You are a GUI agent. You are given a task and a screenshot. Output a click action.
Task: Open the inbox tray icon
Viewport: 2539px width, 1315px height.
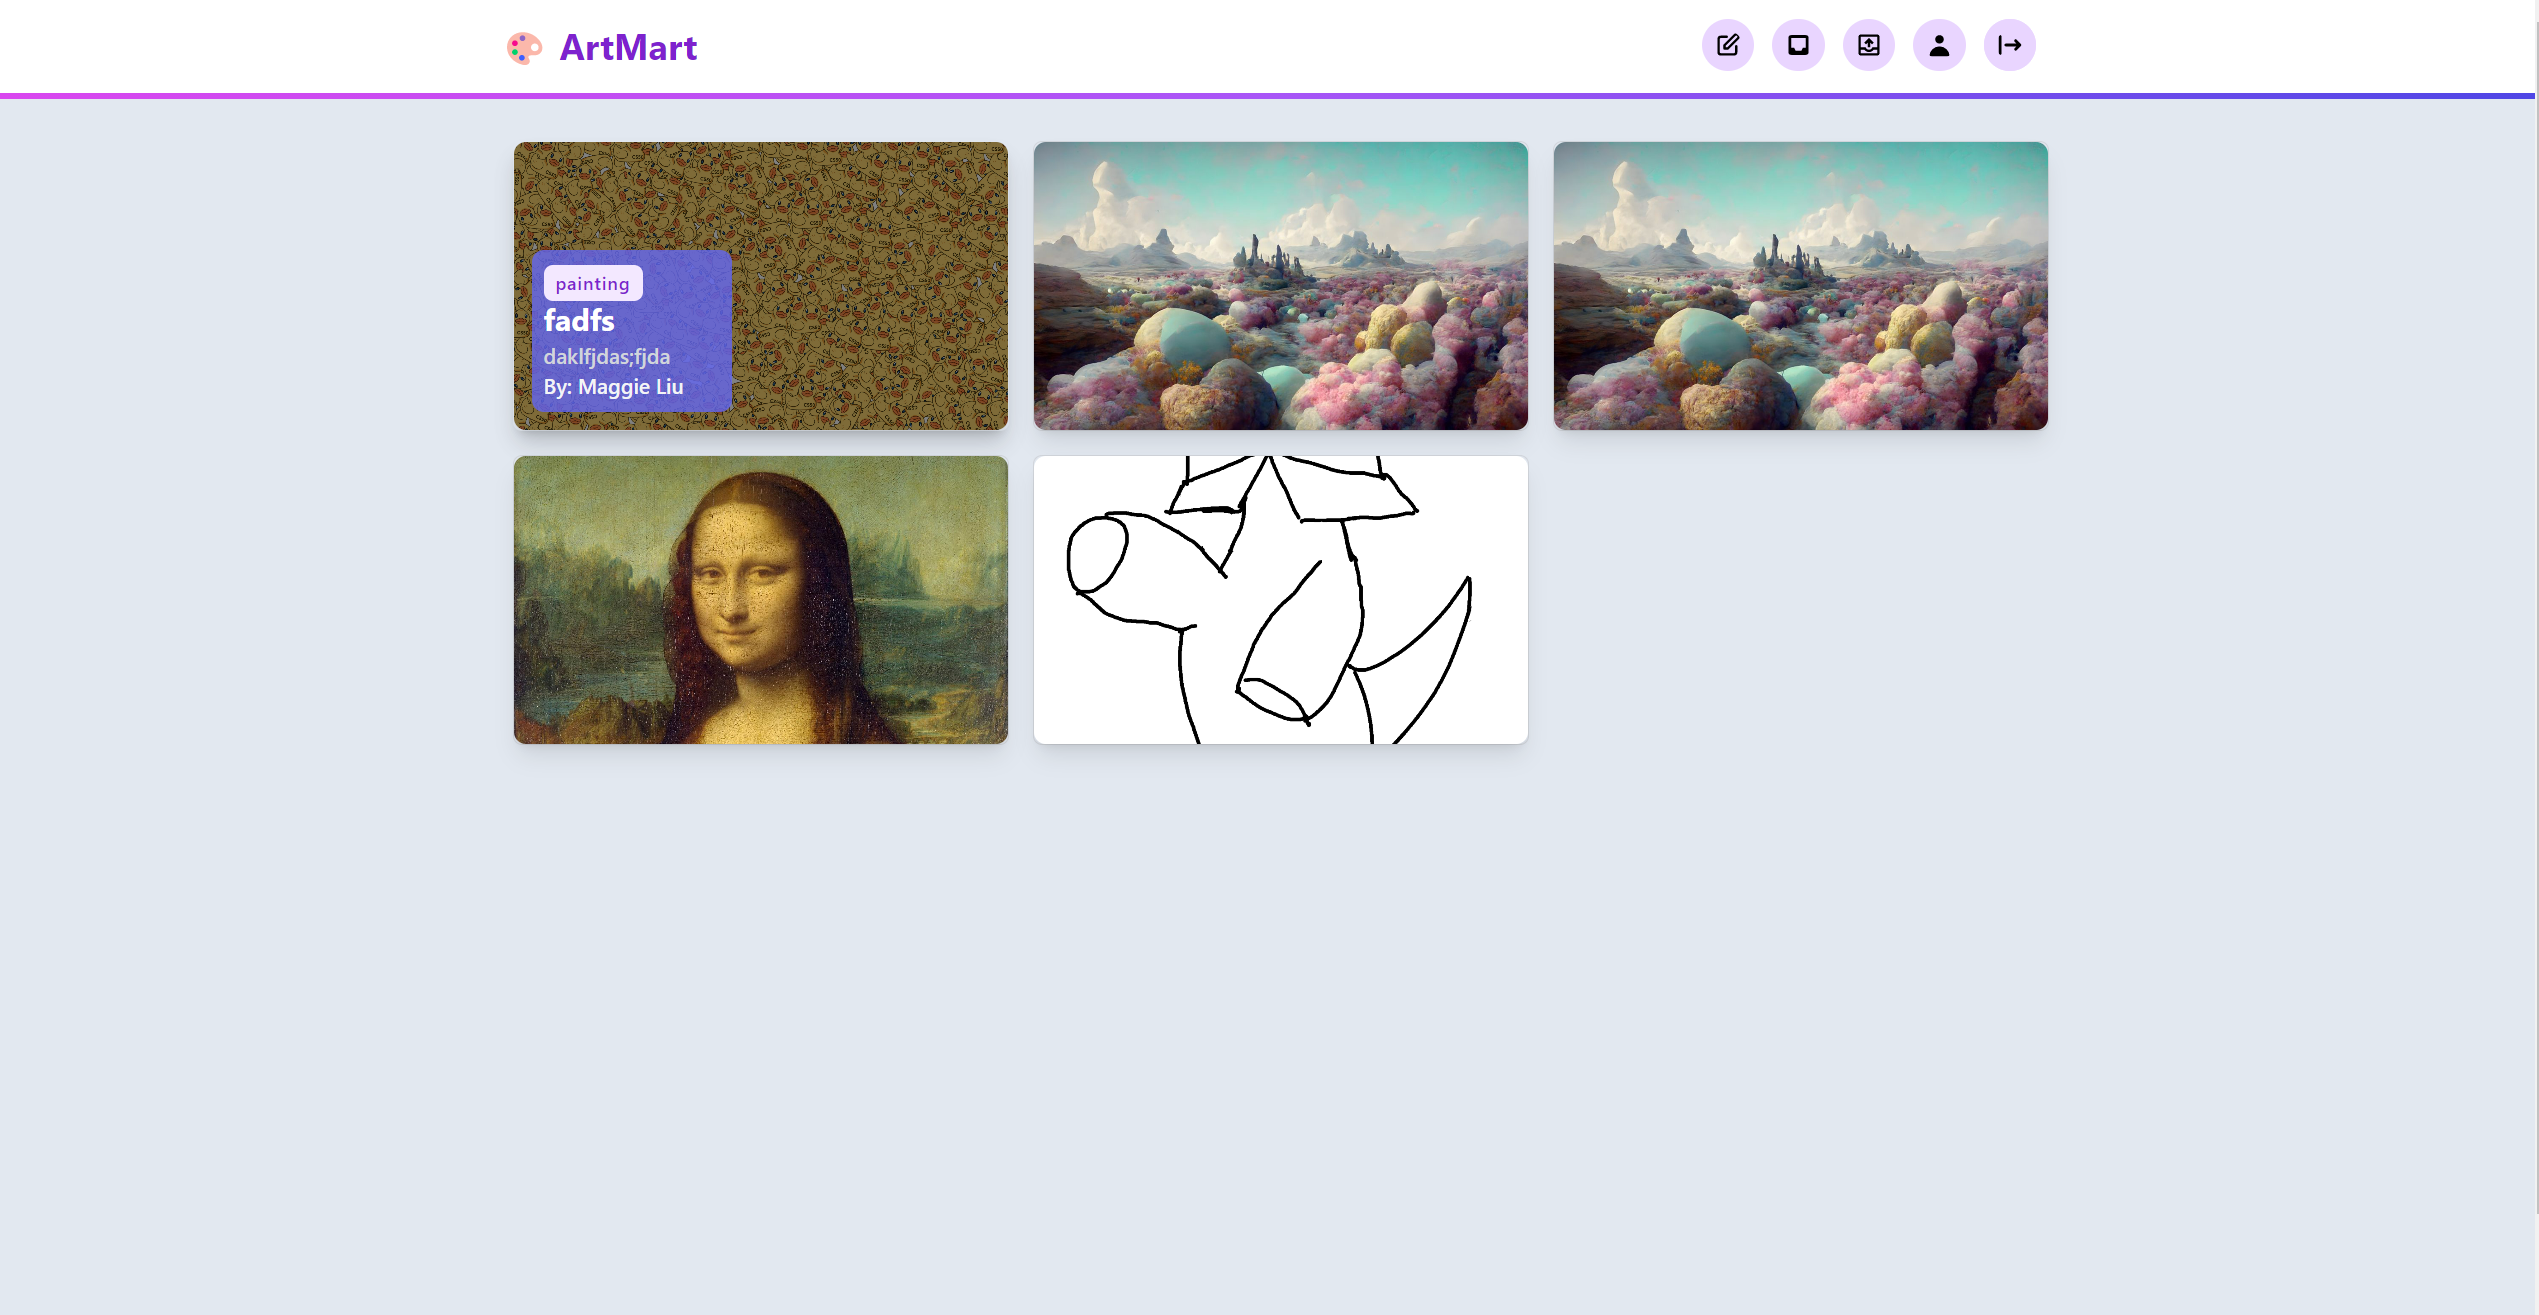coord(1798,45)
